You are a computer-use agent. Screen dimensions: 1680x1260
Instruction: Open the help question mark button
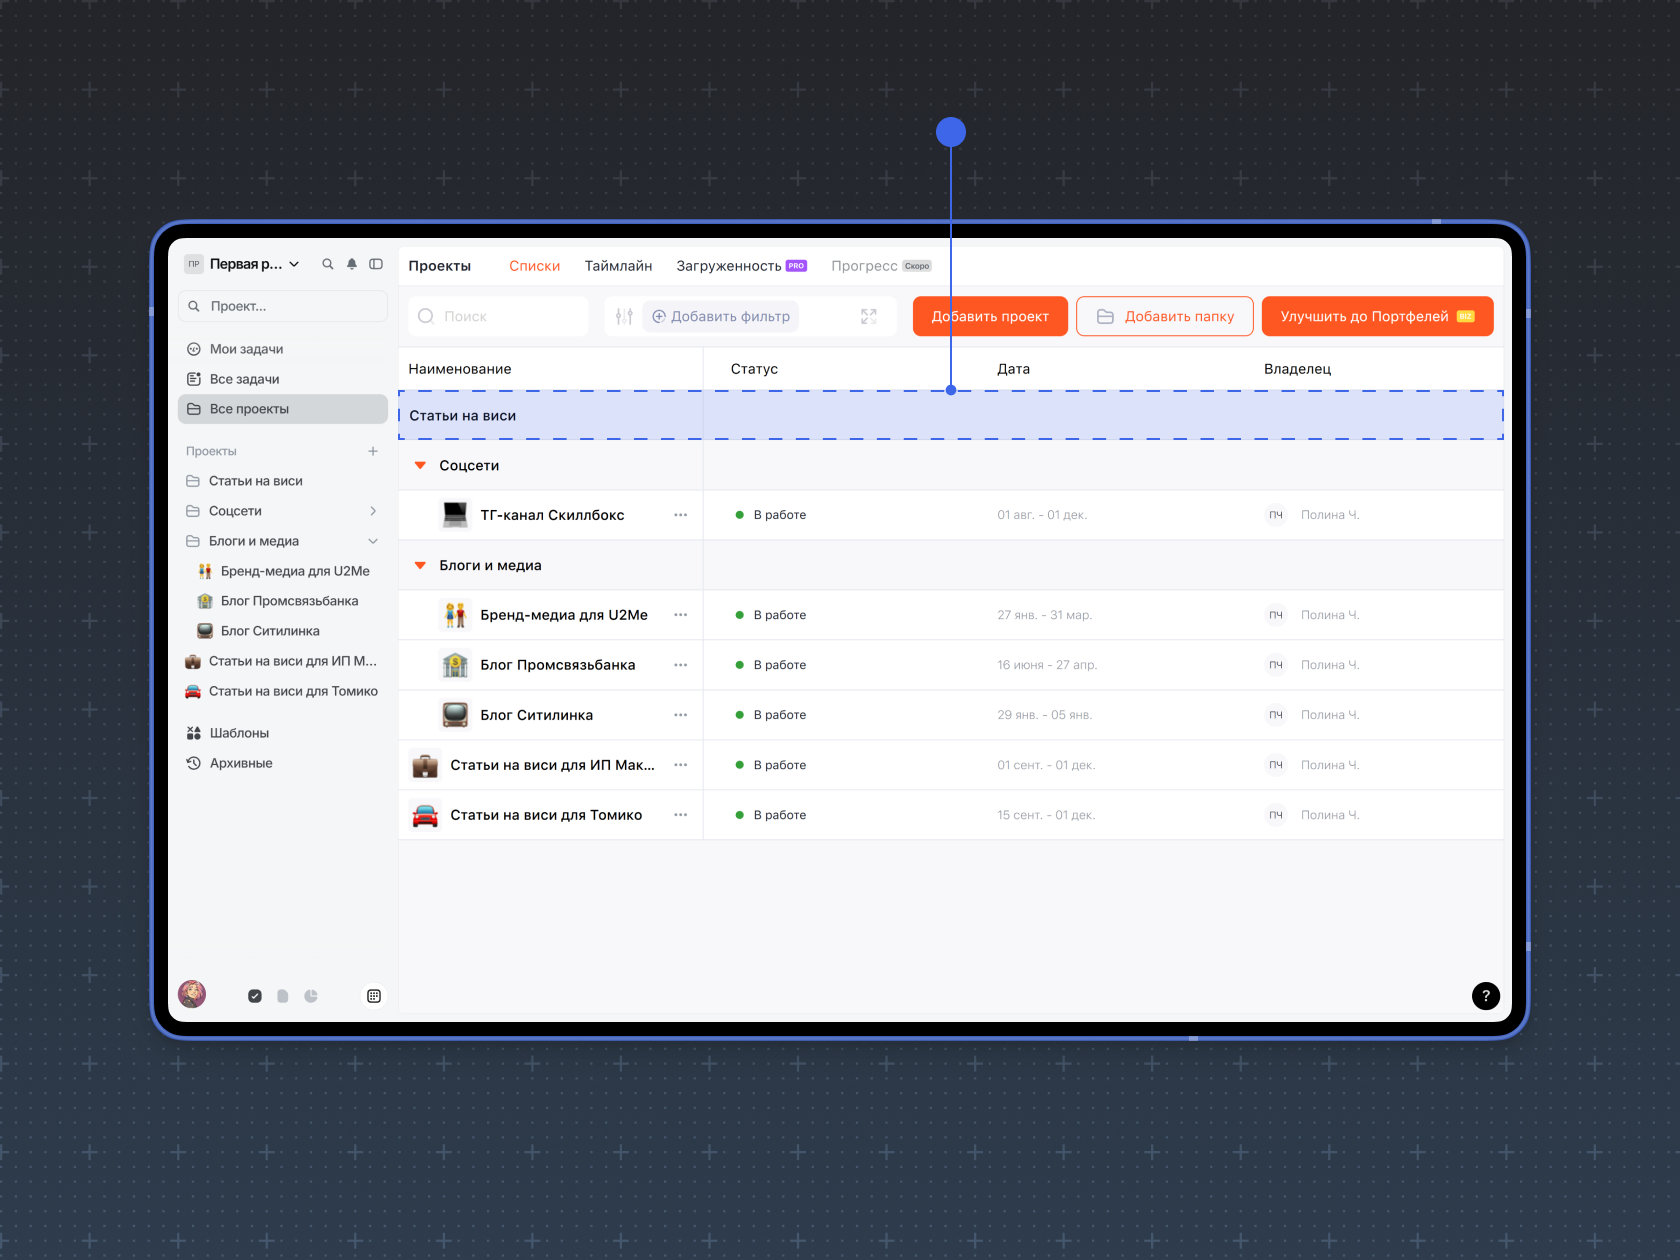coord(1485,995)
